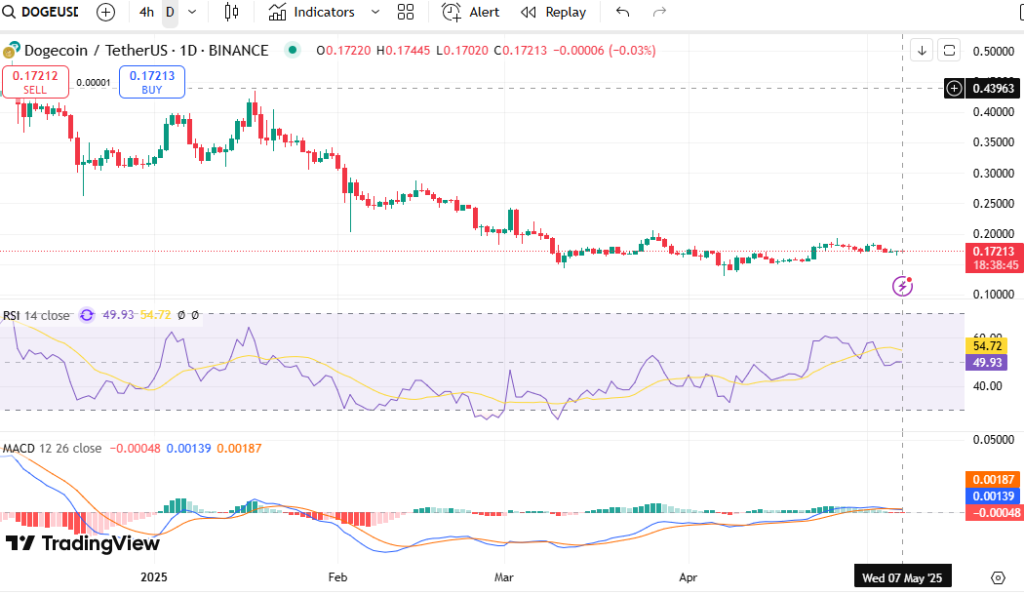
Task: Click the 0.40000 price scale label
Action: pyautogui.click(x=993, y=112)
